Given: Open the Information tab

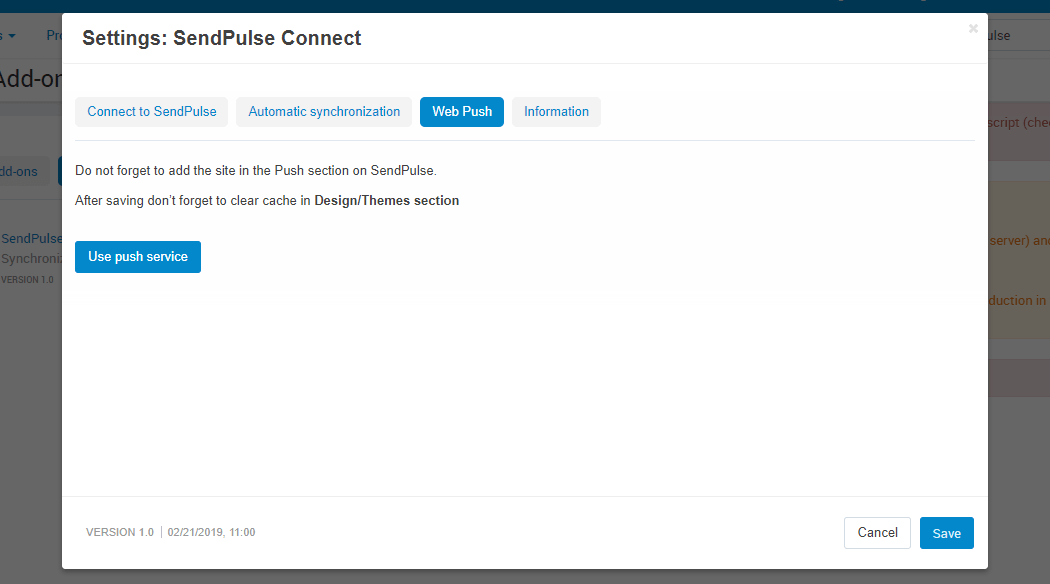Looking at the screenshot, I should 556,112.
